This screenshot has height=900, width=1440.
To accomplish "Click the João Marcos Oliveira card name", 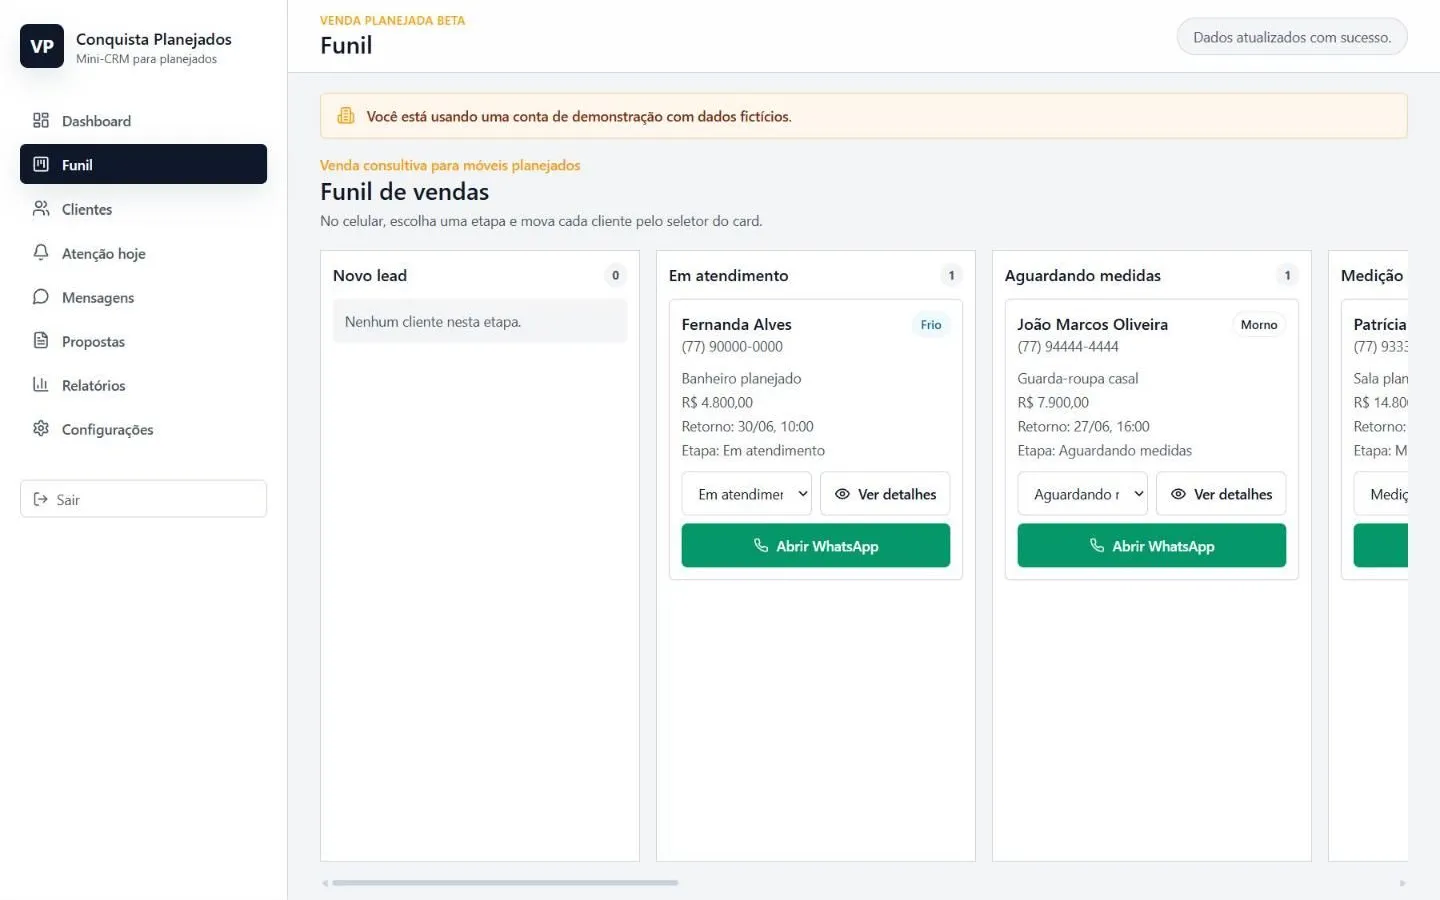I will click(x=1093, y=324).
